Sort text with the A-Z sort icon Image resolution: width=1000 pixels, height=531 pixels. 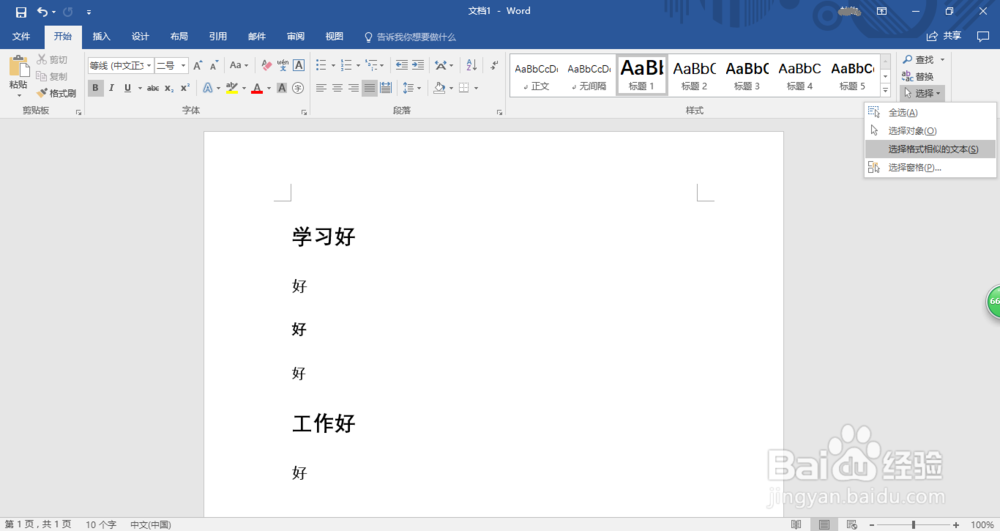click(472, 66)
